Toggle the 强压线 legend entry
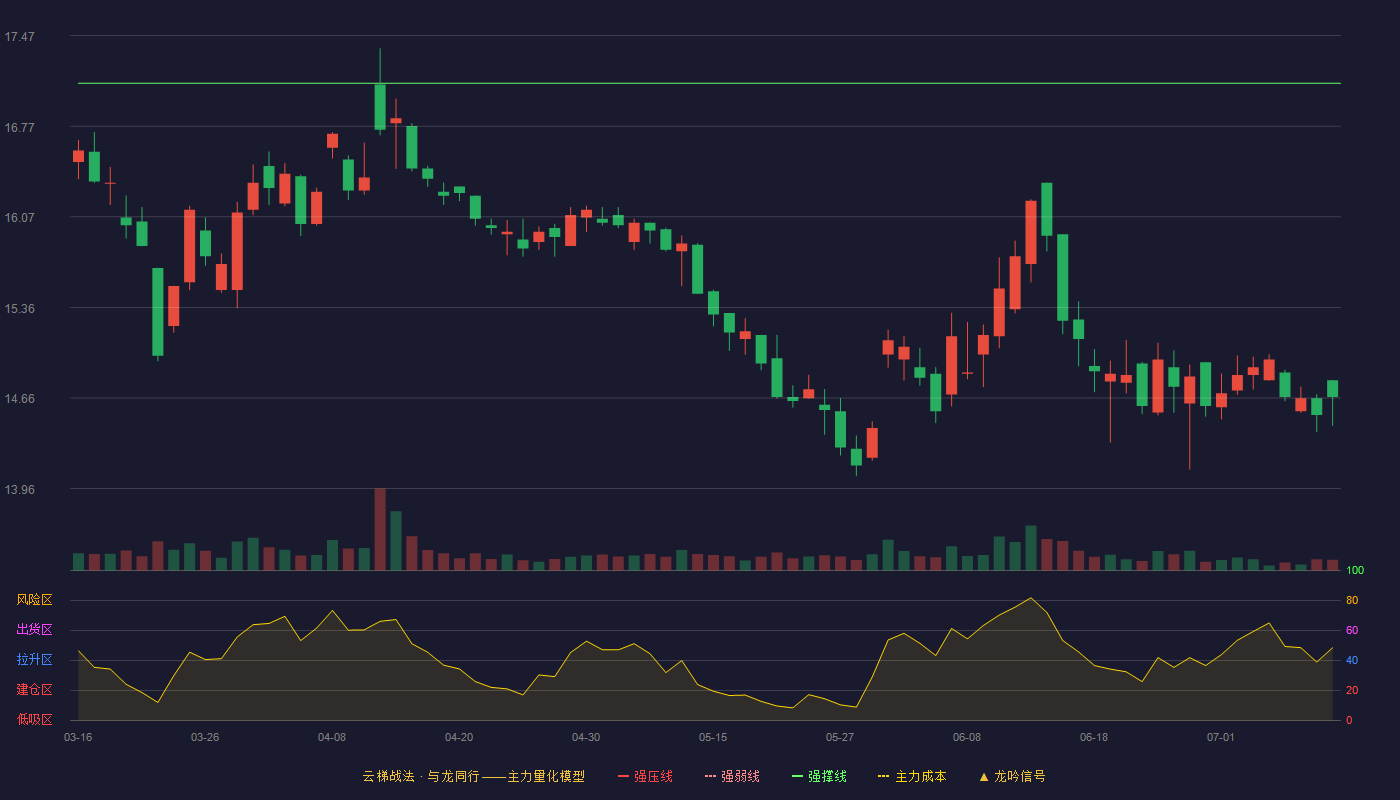Screen dimensions: 1400x800 point(645,776)
